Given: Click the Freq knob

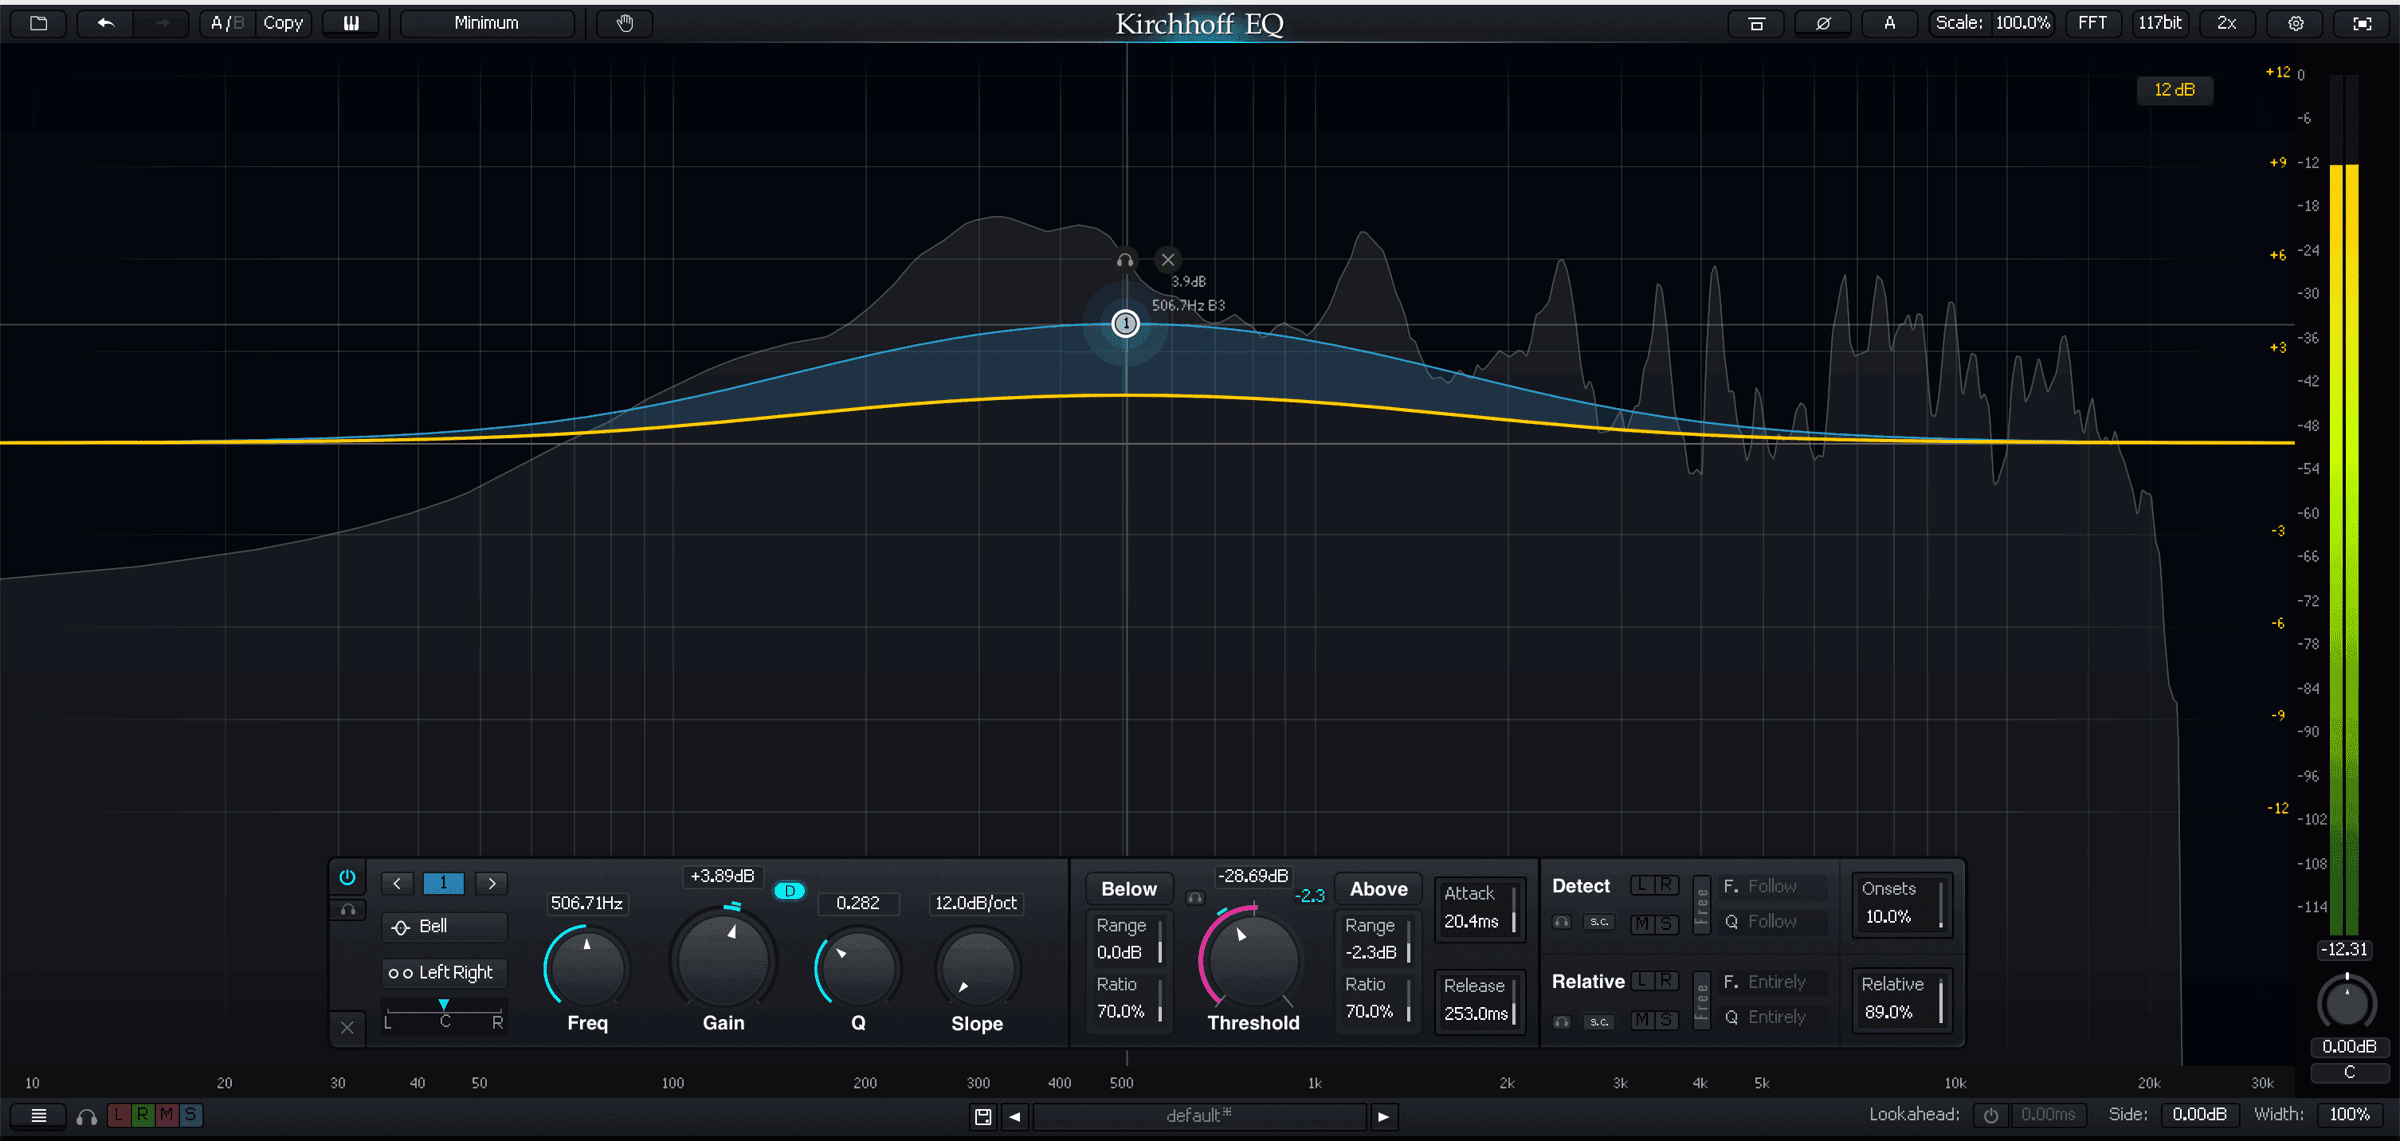Looking at the screenshot, I should tap(587, 967).
